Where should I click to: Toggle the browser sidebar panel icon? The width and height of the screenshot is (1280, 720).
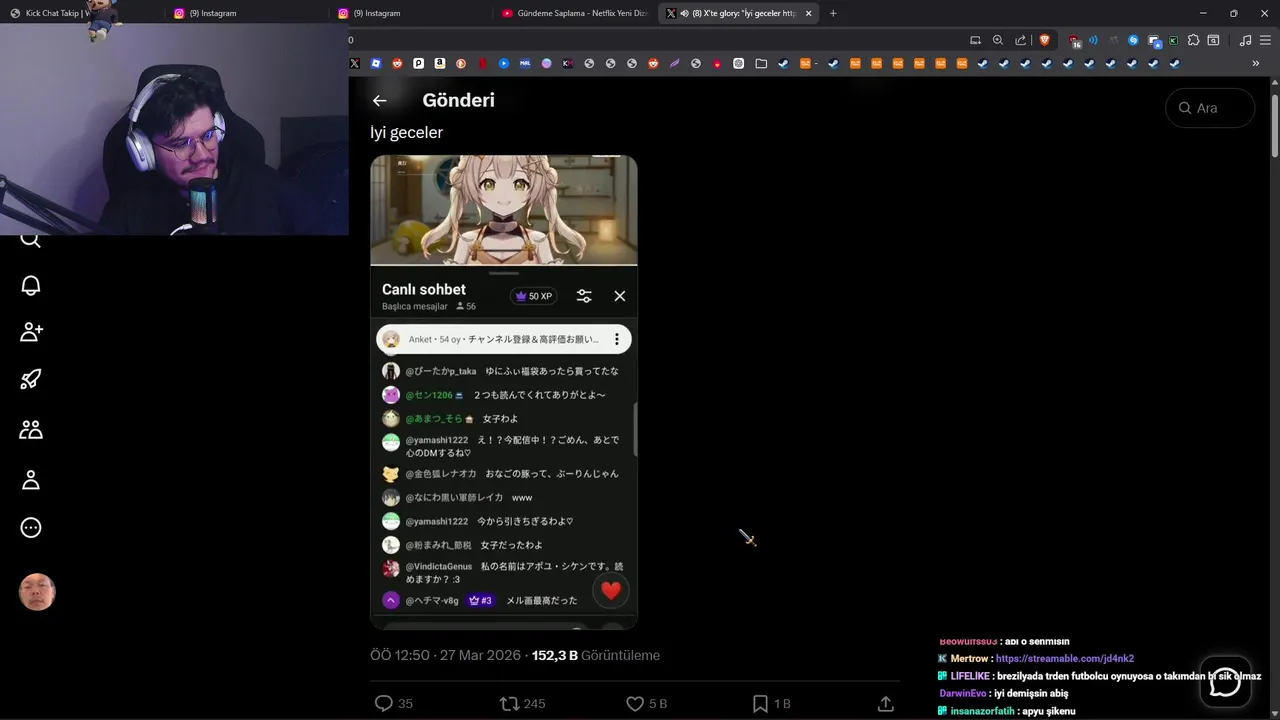tap(1213, 40)
